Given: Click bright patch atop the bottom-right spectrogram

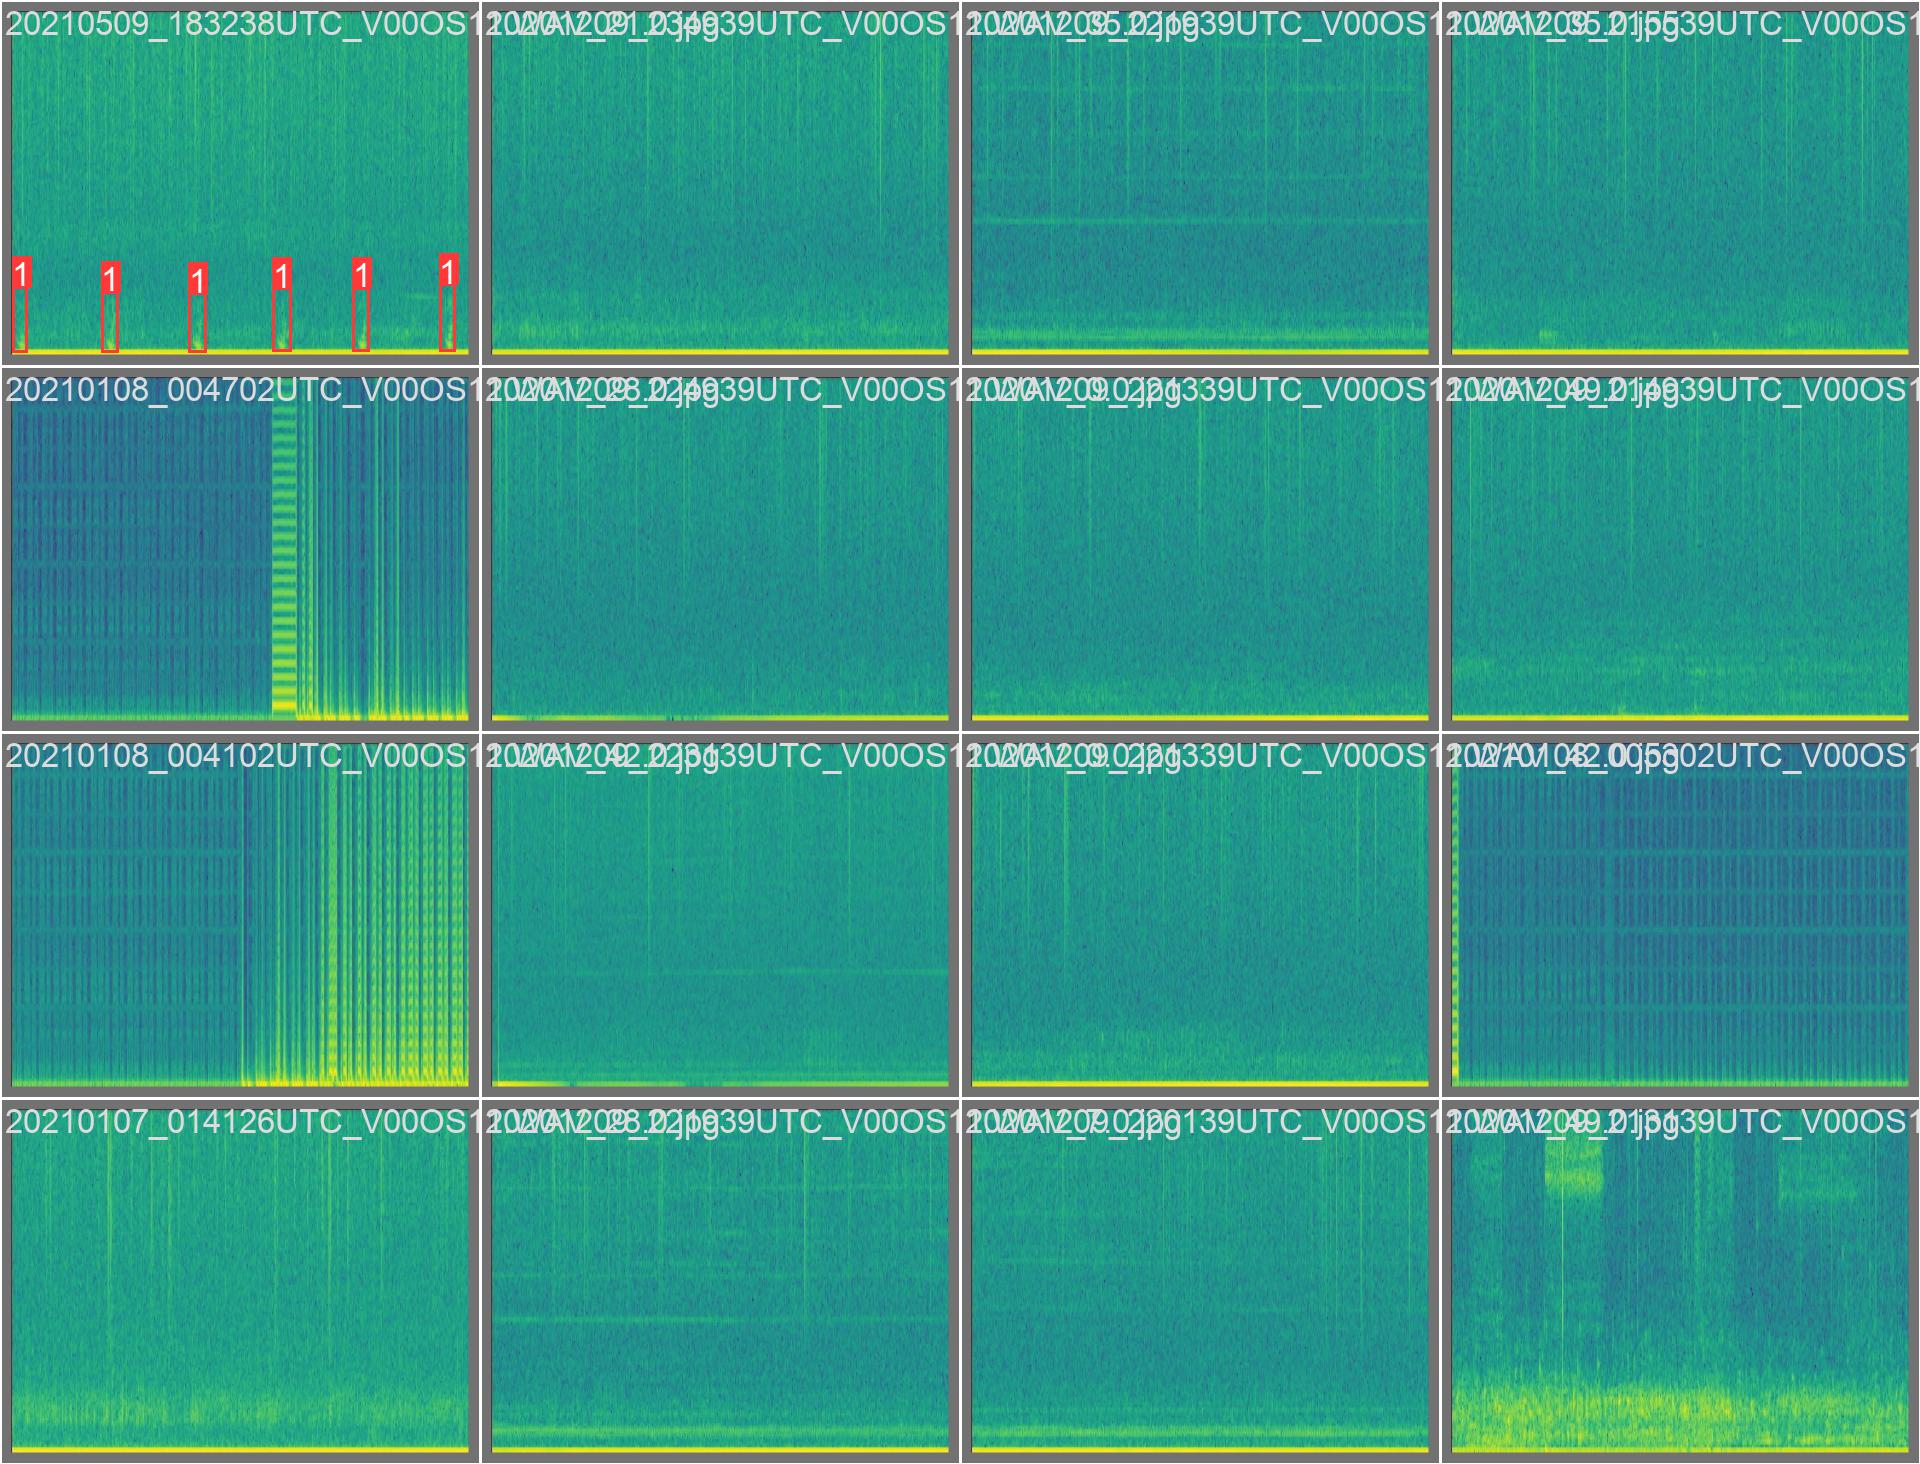Looking at the screenshot, I should (x=1574, y=1168).
